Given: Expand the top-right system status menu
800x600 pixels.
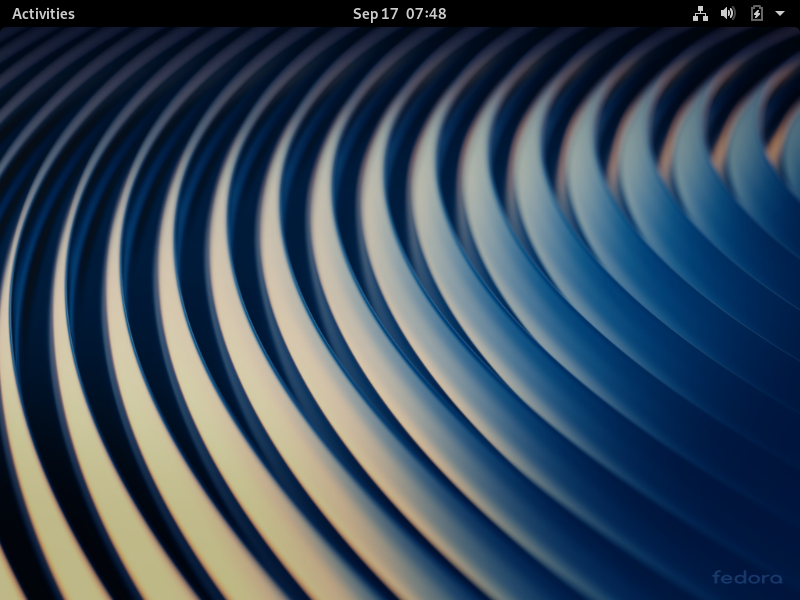Looking at the screenshot, I should (x=779, y=14).
